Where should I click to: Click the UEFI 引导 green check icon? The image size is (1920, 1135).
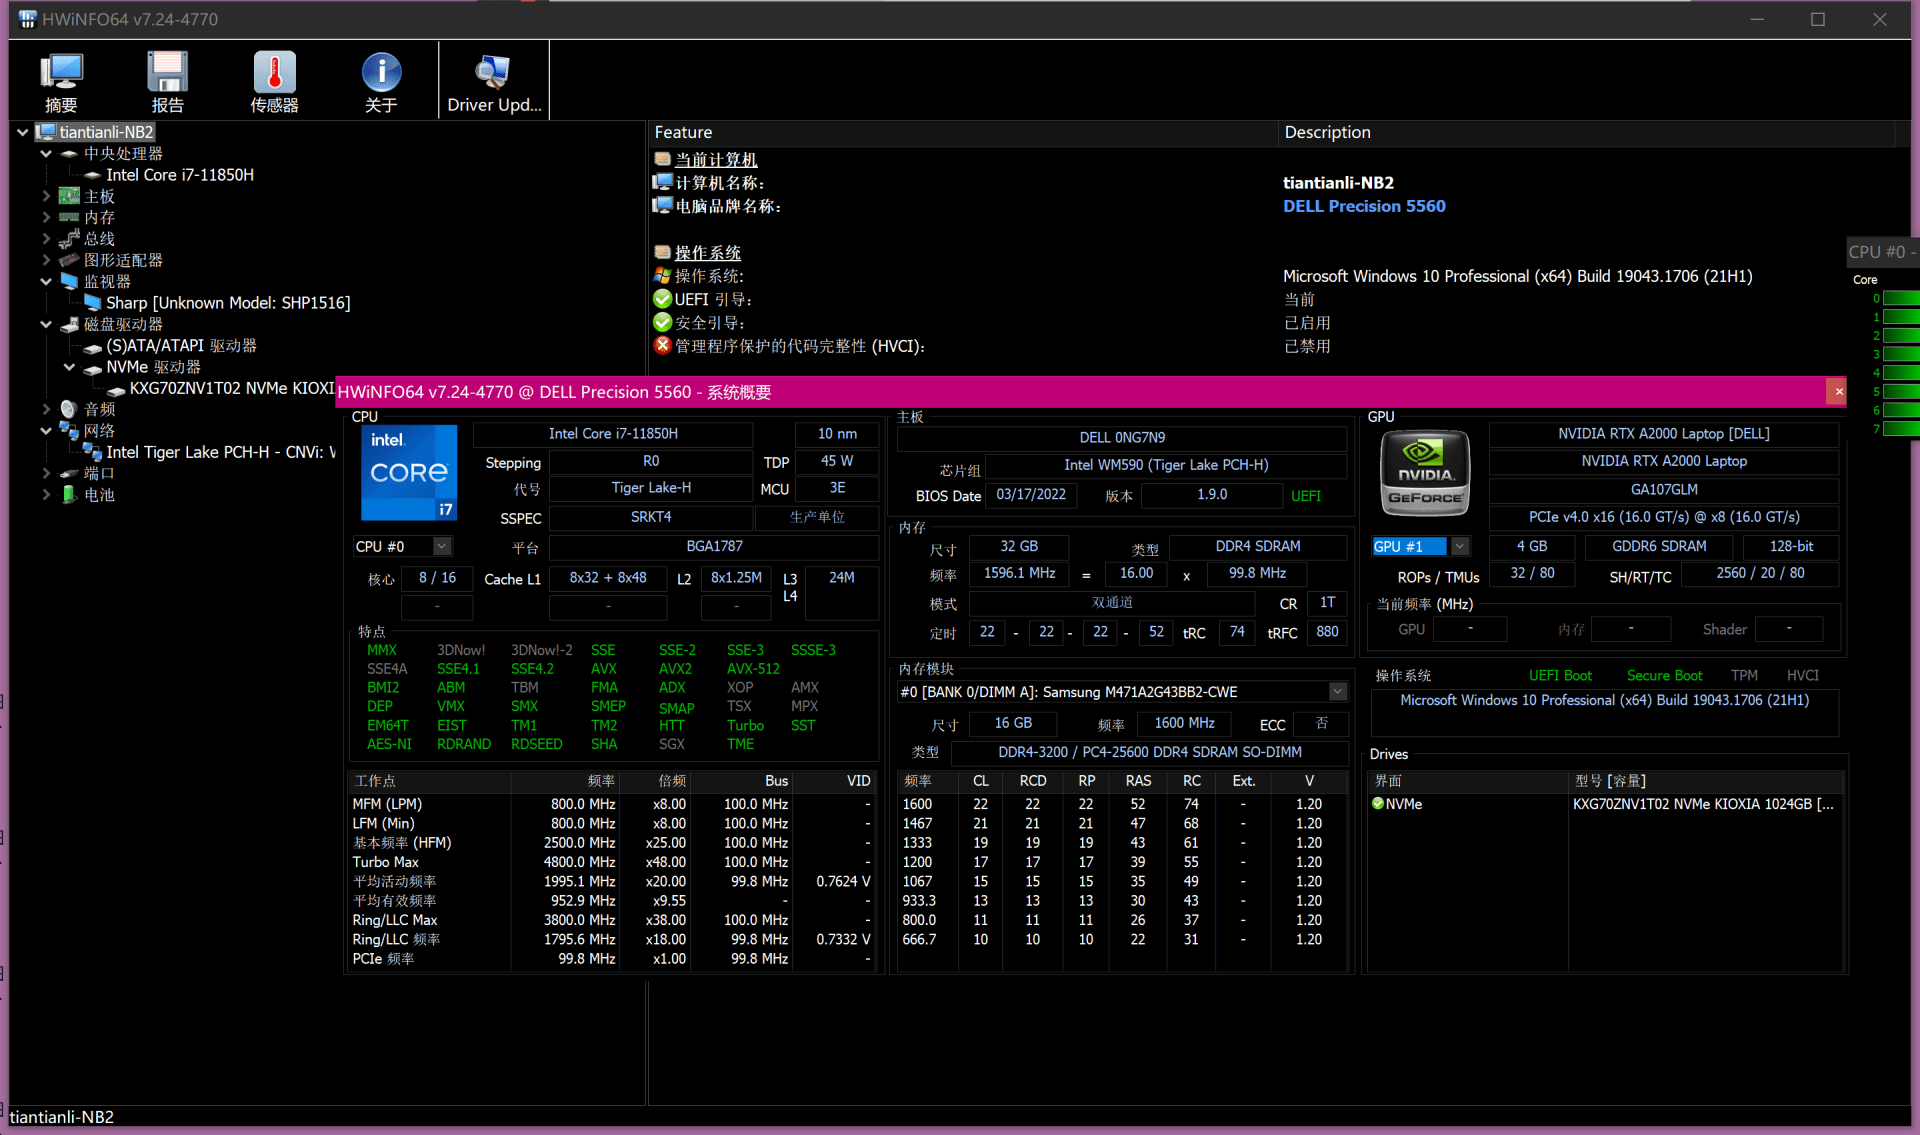pyautogui.click(x=662, y=299)
